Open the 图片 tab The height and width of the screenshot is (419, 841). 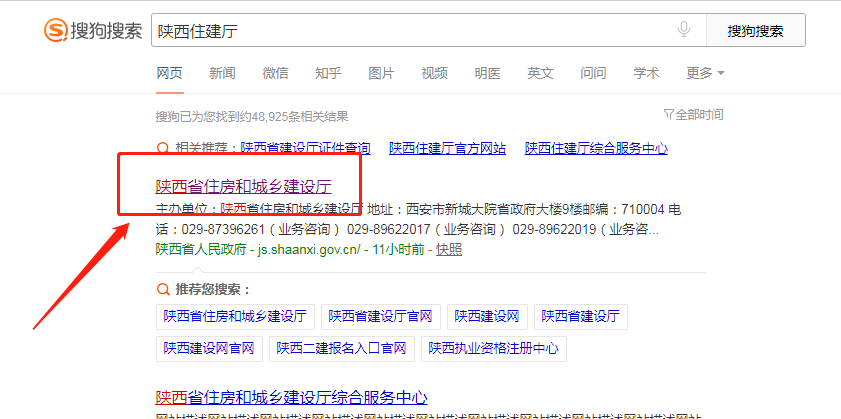point(381,73)
